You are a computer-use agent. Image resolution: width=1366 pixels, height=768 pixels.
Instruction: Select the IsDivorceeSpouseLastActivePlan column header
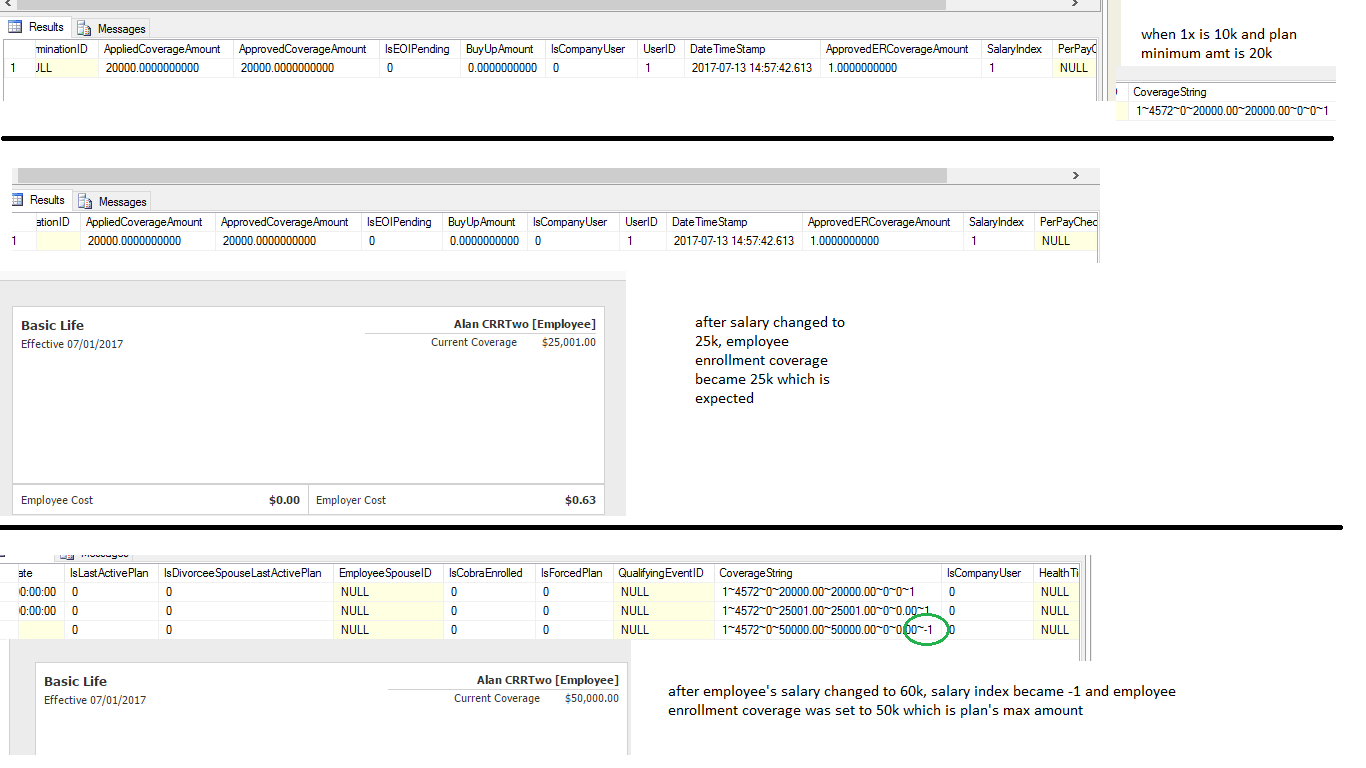245,573
